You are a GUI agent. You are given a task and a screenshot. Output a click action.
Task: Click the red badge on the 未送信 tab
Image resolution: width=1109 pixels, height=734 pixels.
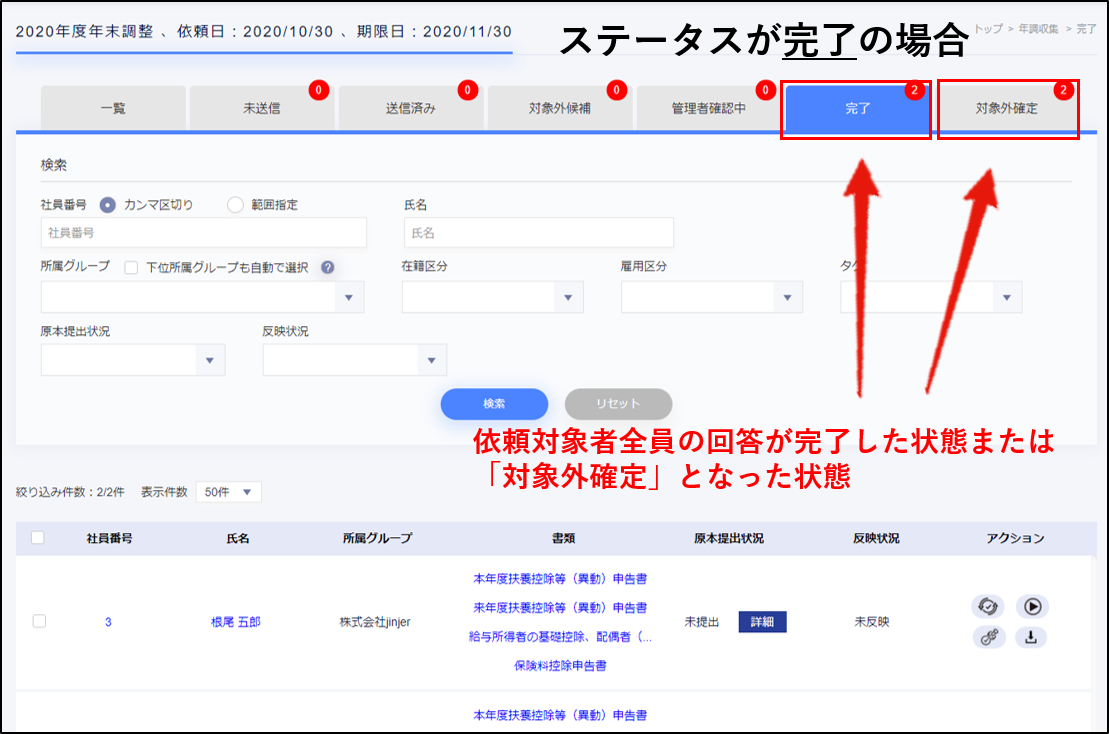pos(318,91)
